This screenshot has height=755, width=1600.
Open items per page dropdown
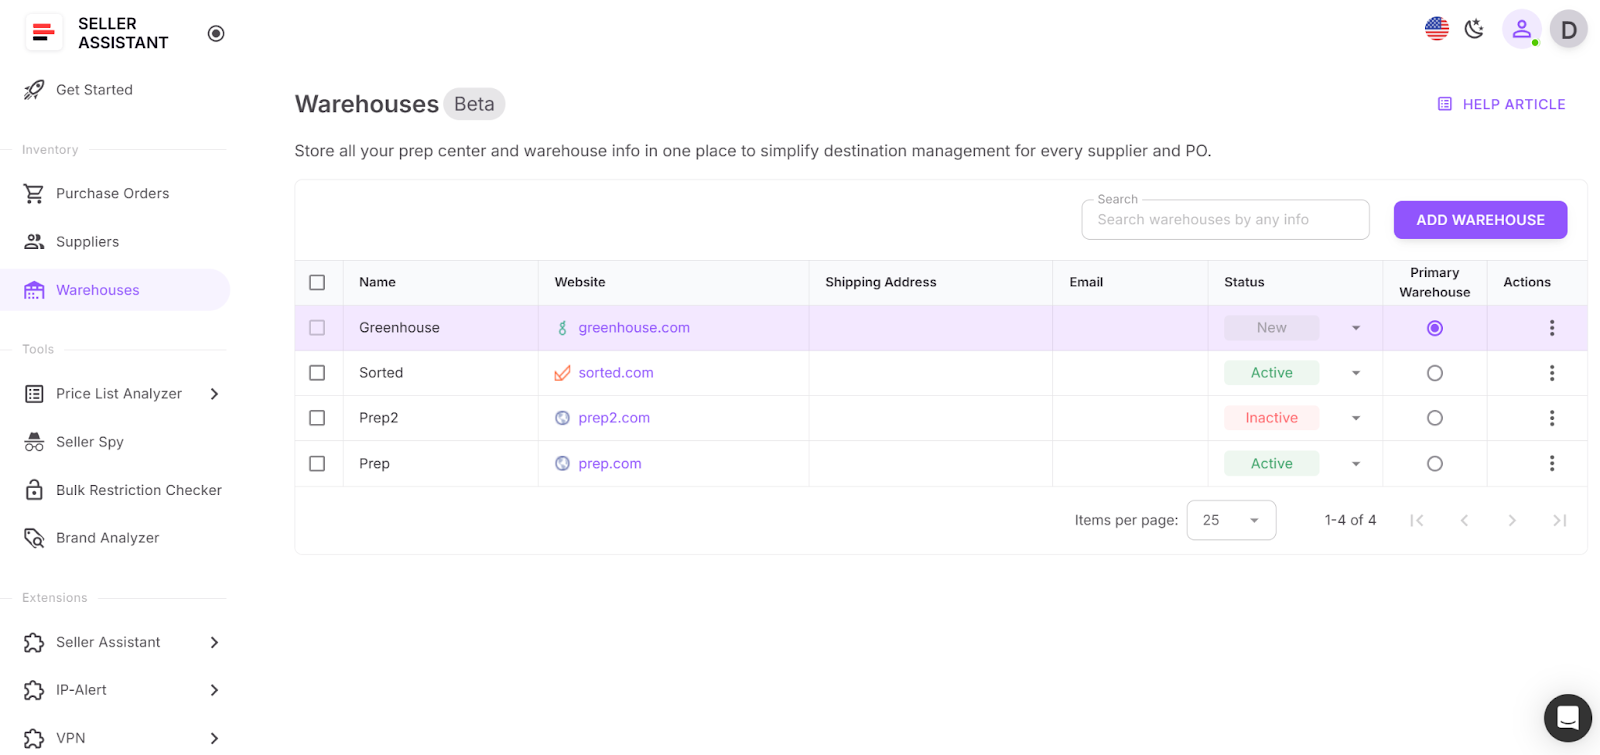click(x=1231, y=520)
